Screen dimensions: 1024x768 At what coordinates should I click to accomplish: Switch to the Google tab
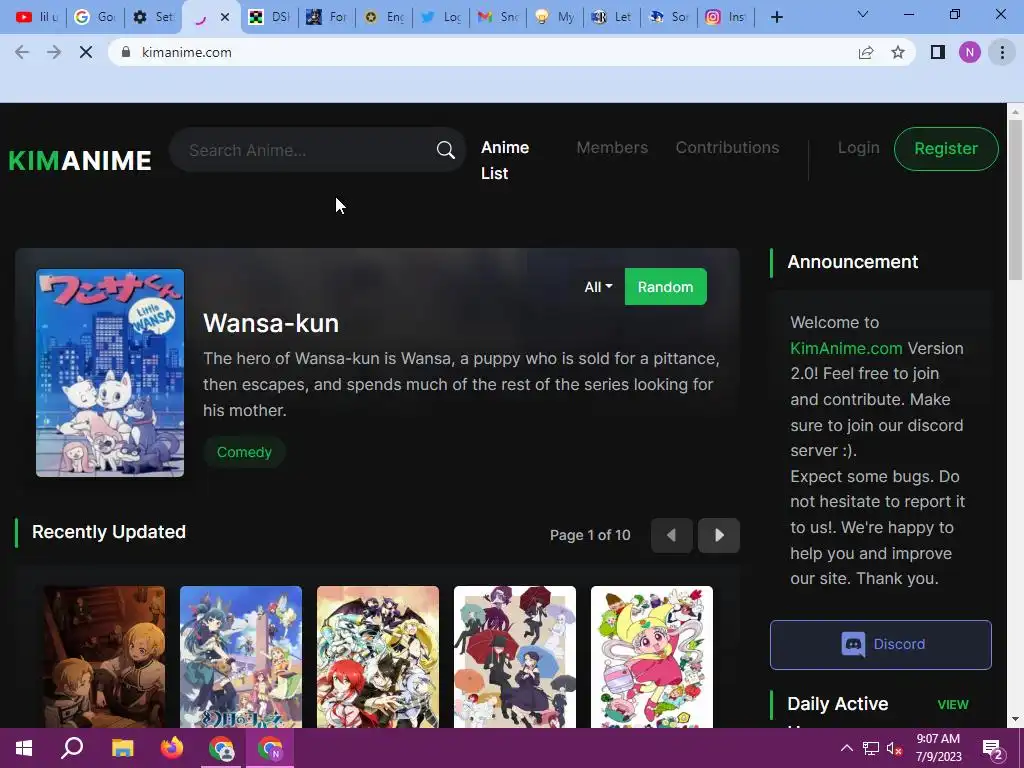pyautogui.click(x=95, y=17)
